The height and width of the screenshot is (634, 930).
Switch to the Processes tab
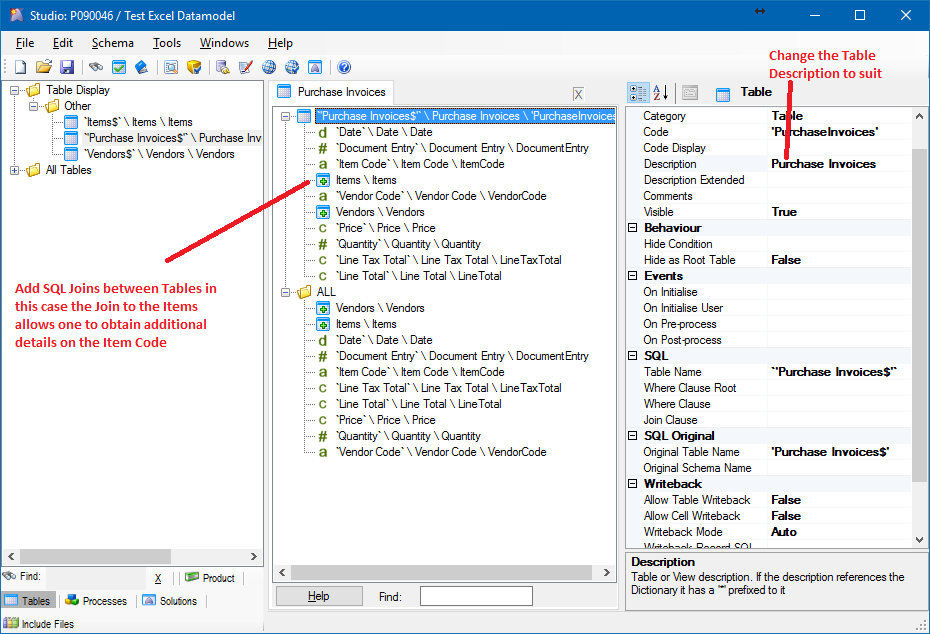(x=97, y=601)
